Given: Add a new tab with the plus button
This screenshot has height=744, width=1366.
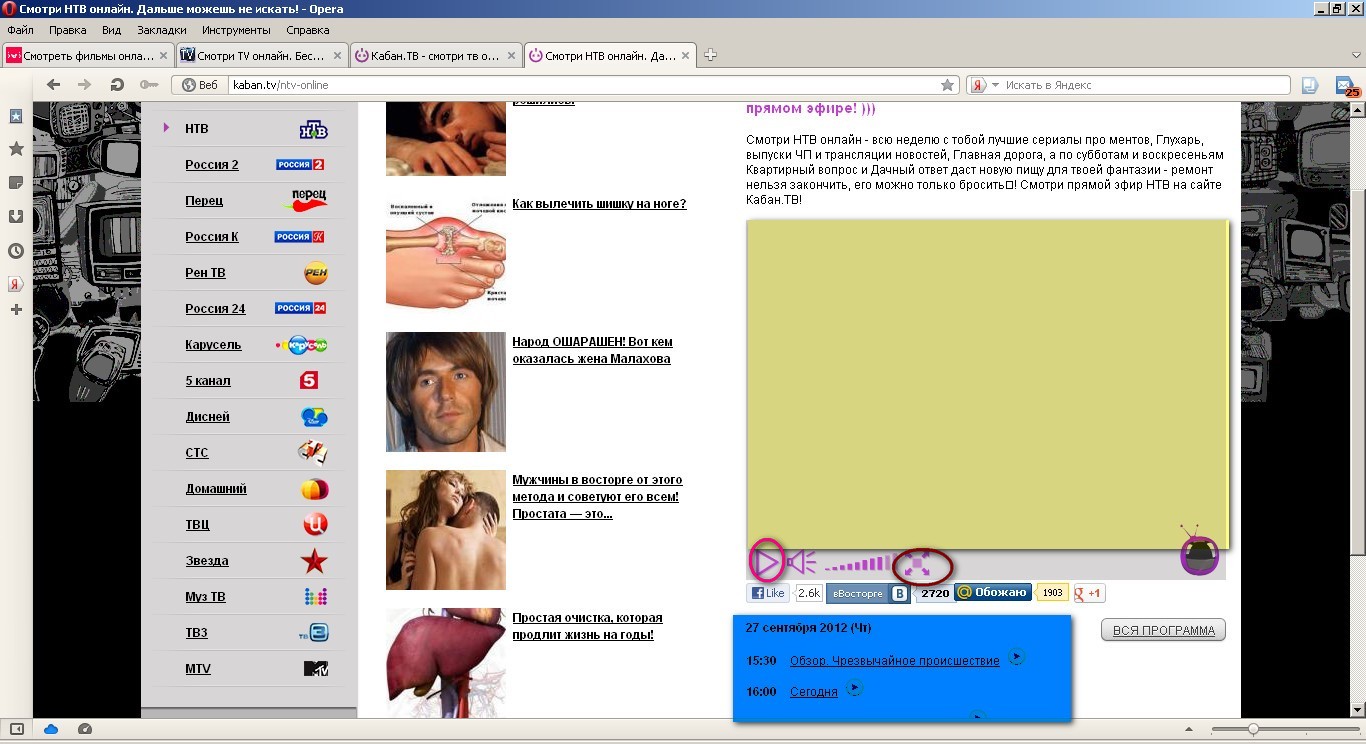Looking at the screenshot, I should point(711,55).
